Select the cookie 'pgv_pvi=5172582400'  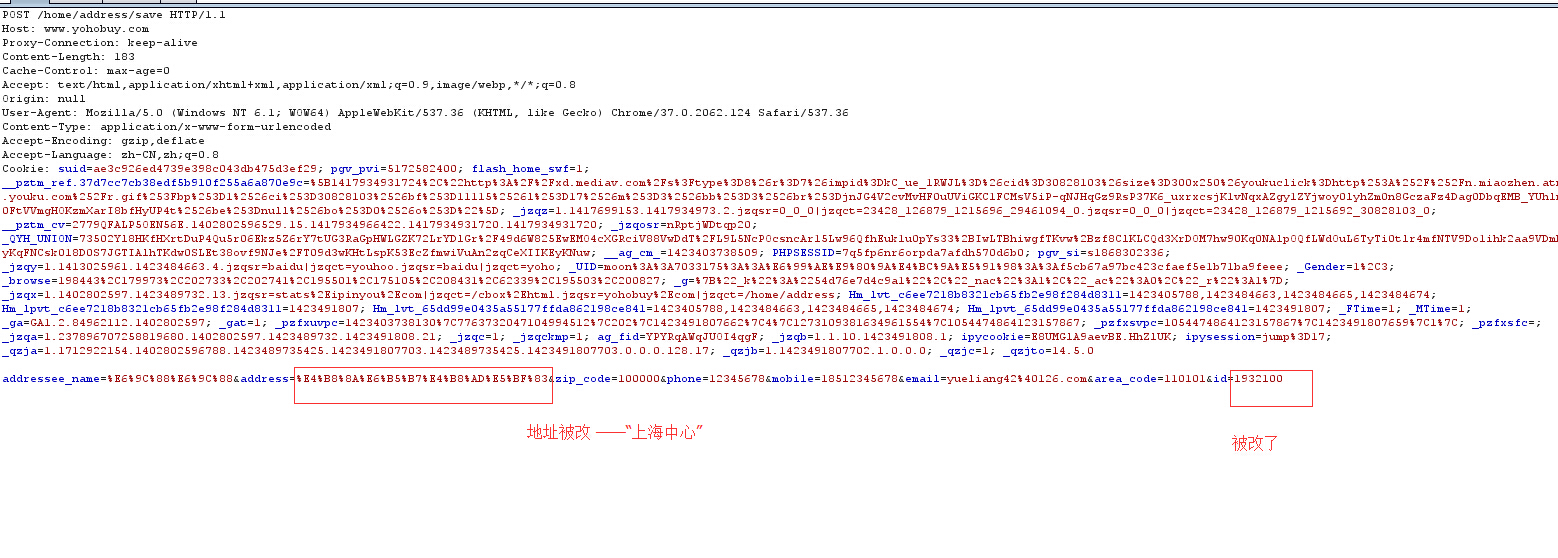pyautogui.click(x=395, y=169)
